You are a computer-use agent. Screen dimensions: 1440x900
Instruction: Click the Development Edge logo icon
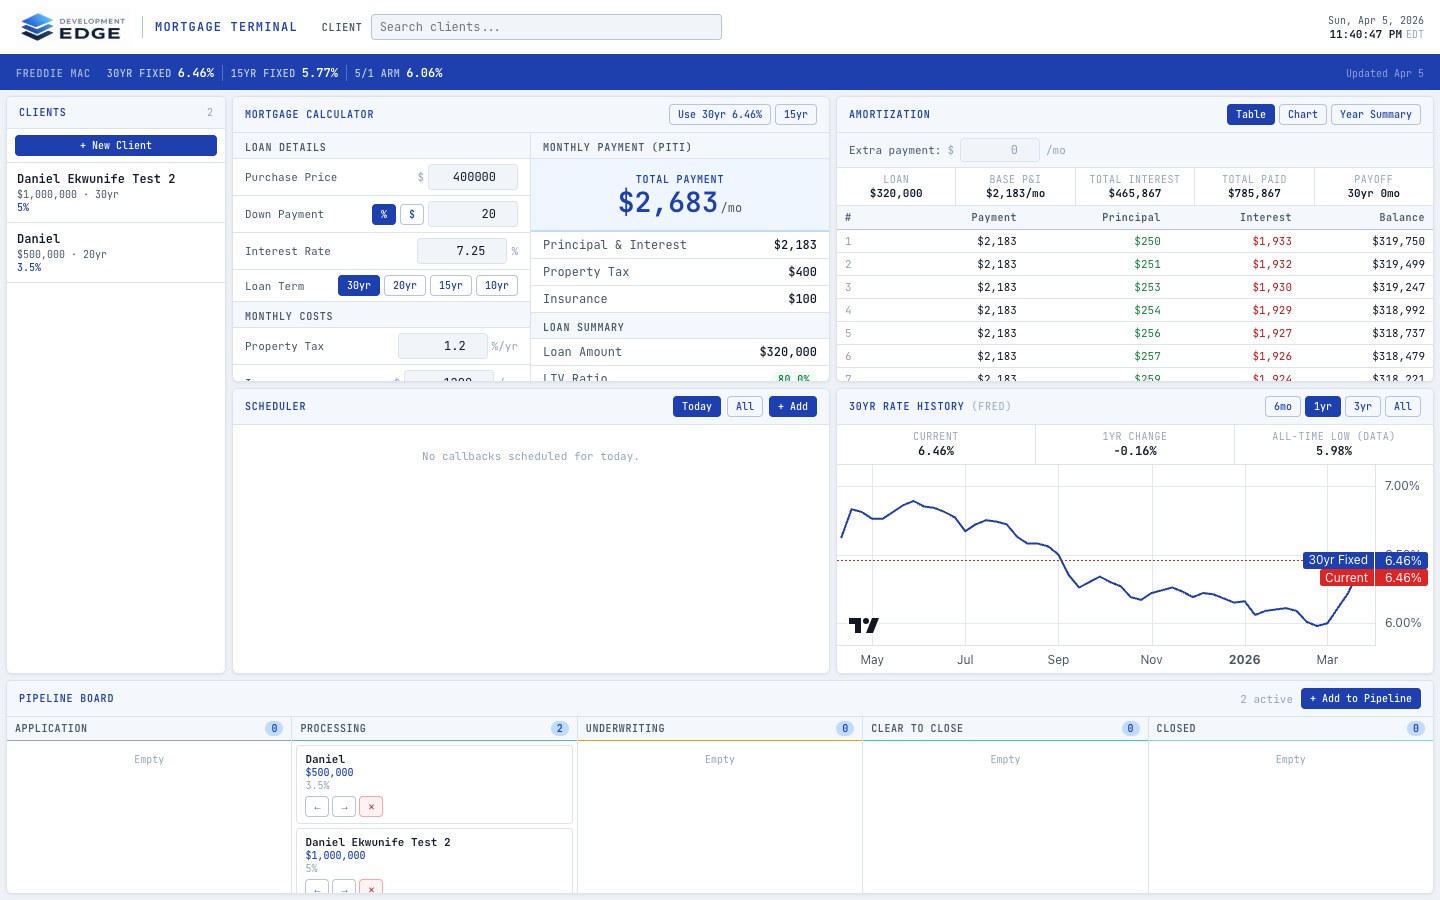point(39,27)
